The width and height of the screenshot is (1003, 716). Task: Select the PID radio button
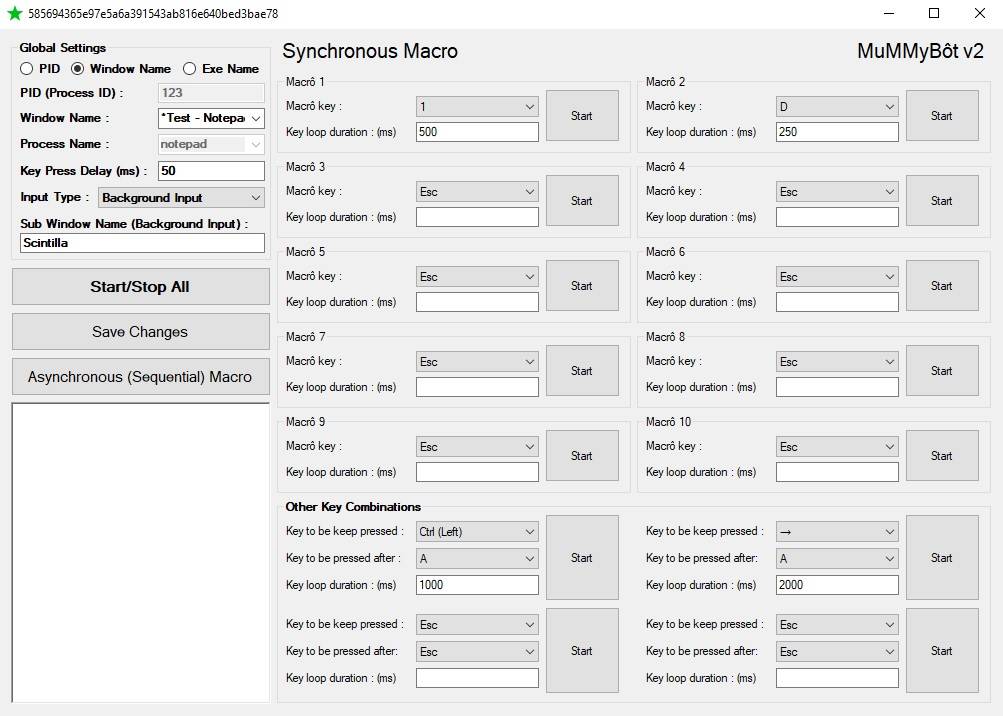[x=27, y=69]
